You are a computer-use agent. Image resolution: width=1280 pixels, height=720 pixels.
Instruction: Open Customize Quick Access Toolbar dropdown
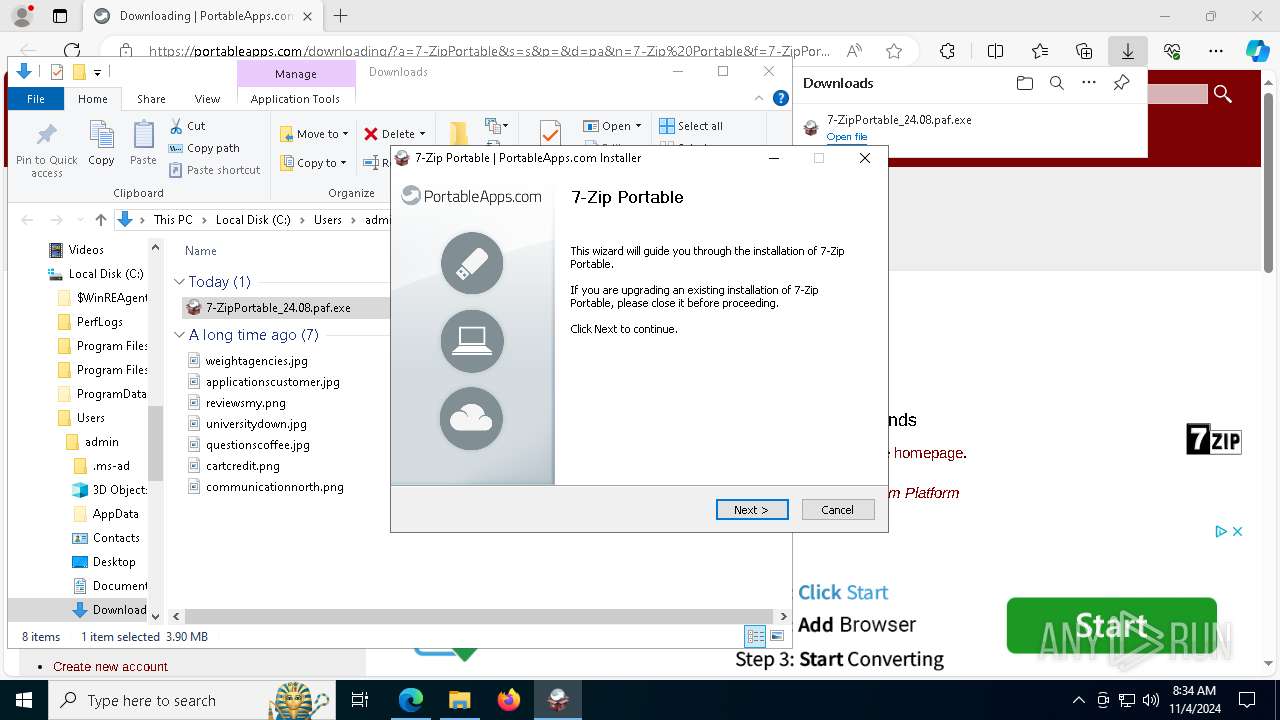coord(97,72)
